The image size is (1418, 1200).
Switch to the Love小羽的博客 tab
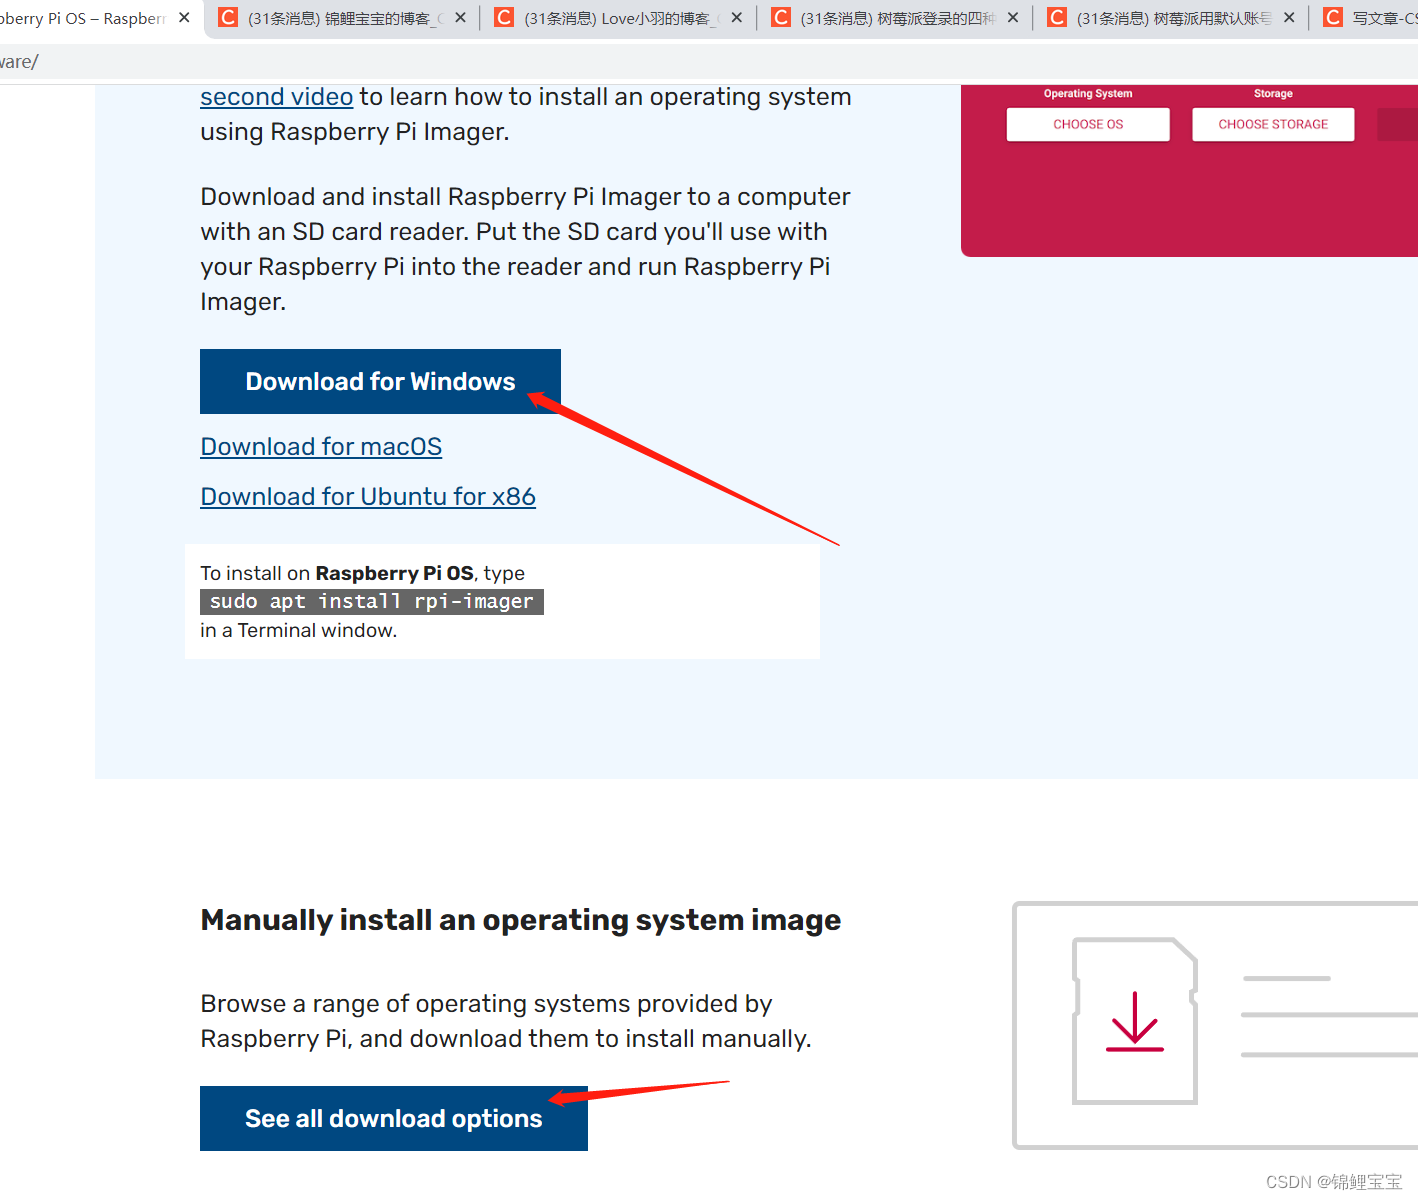click(x=617, y=18)
